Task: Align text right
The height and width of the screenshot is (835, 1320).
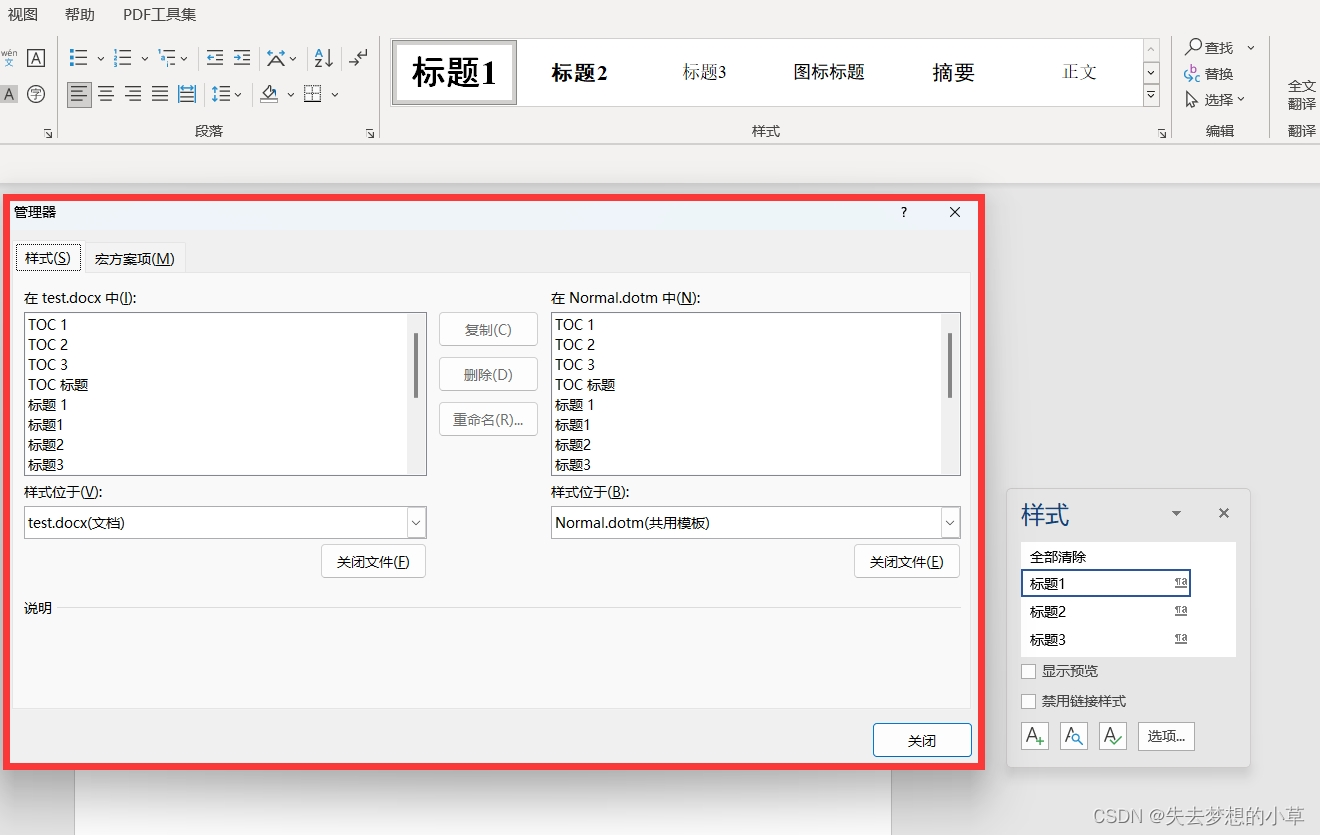Action: [133, 94]
